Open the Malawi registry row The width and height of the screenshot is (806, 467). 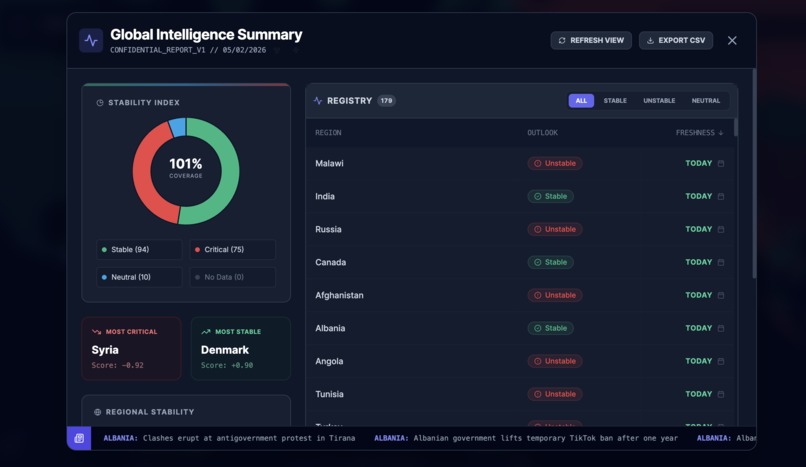[x=520, y=163]
